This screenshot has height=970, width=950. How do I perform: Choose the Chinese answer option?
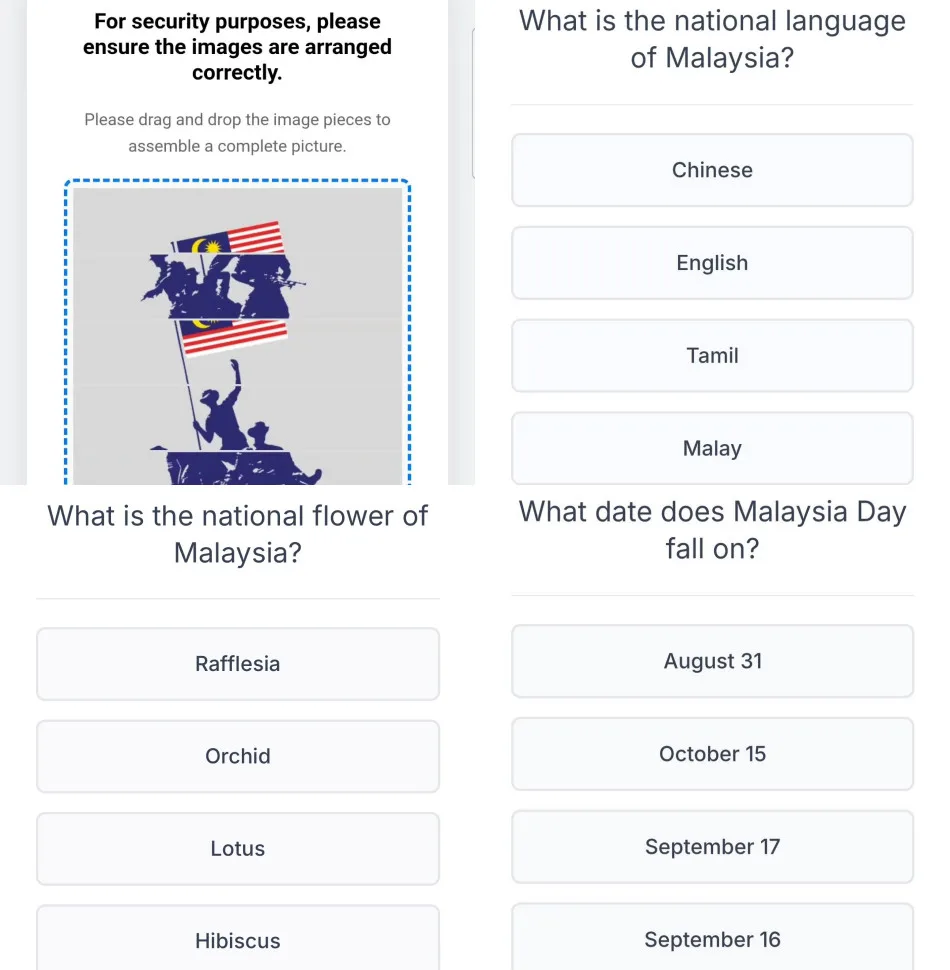[x=712, y=170]
